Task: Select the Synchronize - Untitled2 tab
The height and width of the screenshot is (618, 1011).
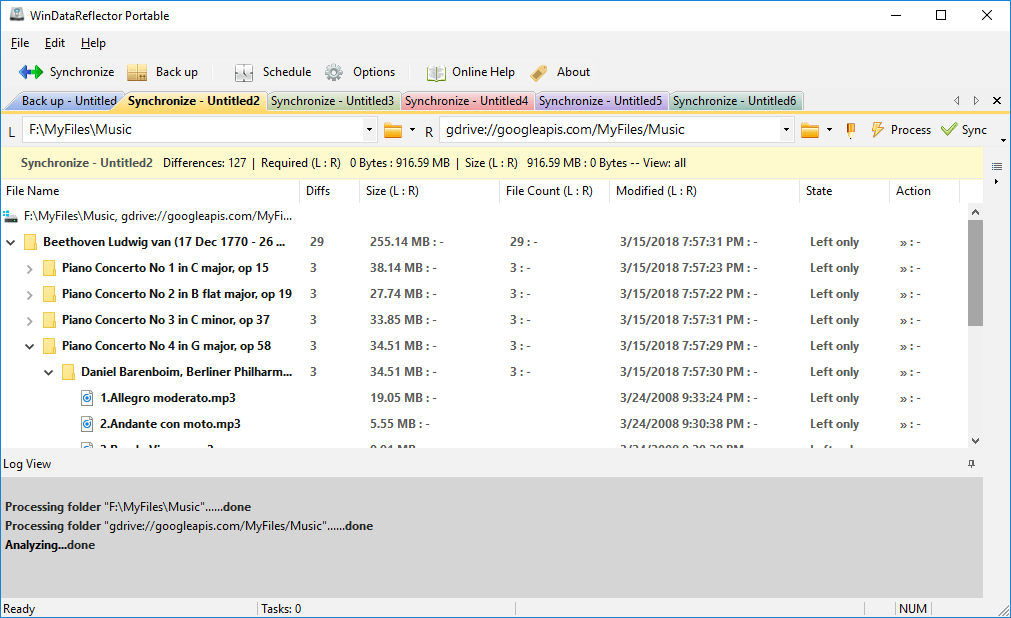Action: coord(193,101)
